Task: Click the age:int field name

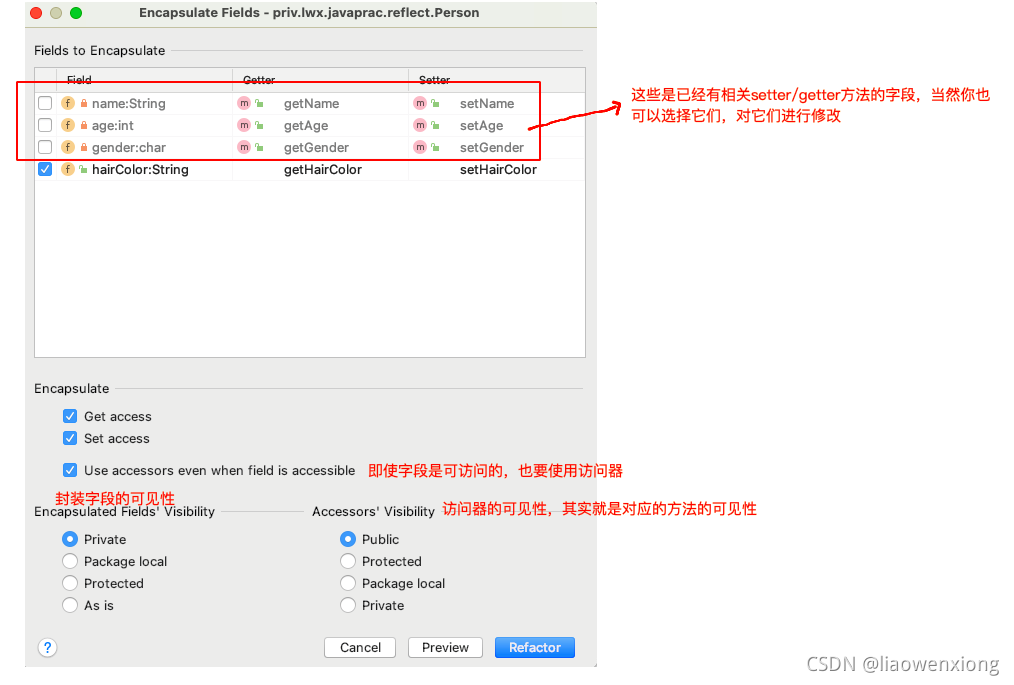Action: pyautogui.click(x=113, y=125)
